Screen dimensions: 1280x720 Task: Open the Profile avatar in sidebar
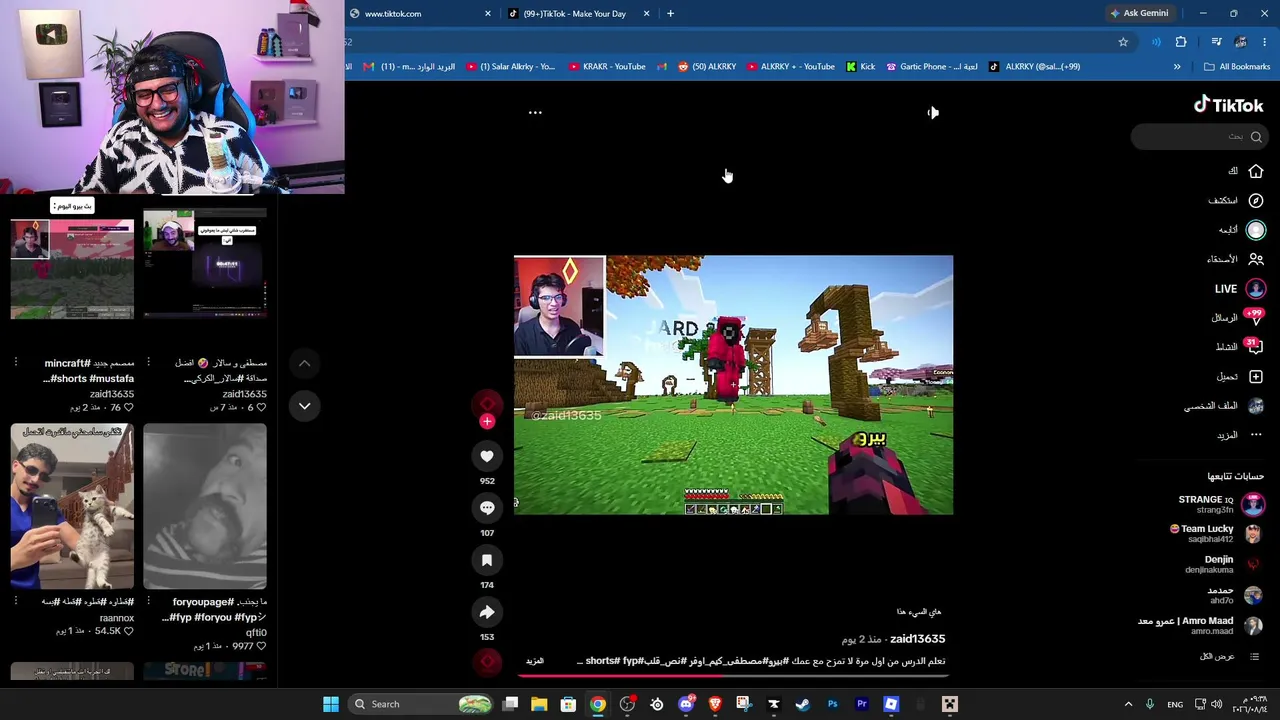pyautogui.click(x=1255, y=405)
